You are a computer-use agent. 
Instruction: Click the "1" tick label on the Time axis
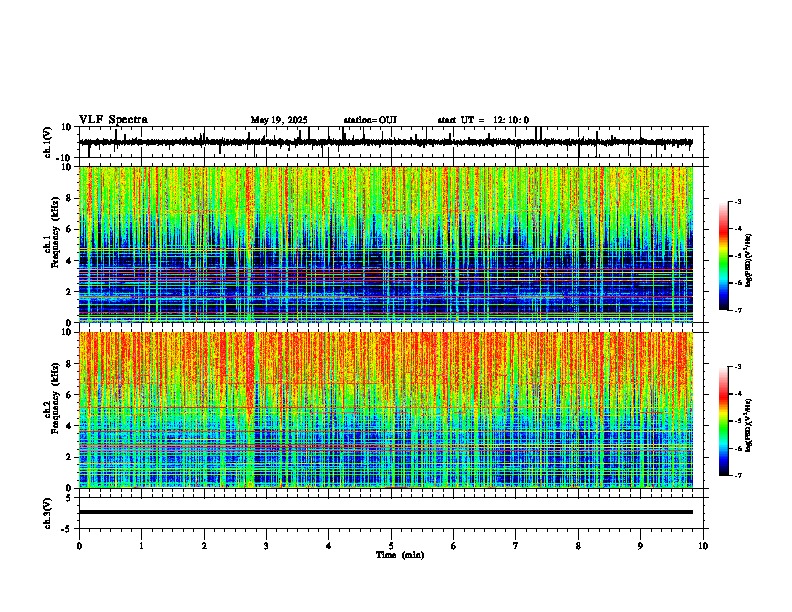tap(141, 546)
